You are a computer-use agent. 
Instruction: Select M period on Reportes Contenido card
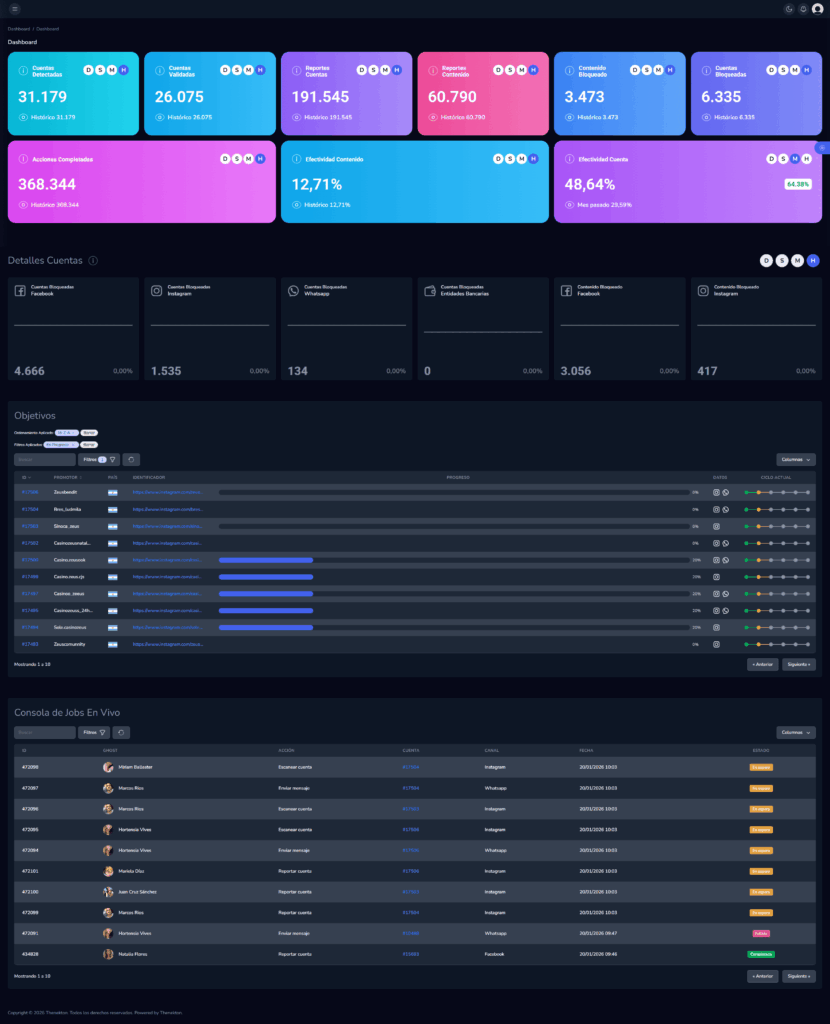click(x=522, y=70)
